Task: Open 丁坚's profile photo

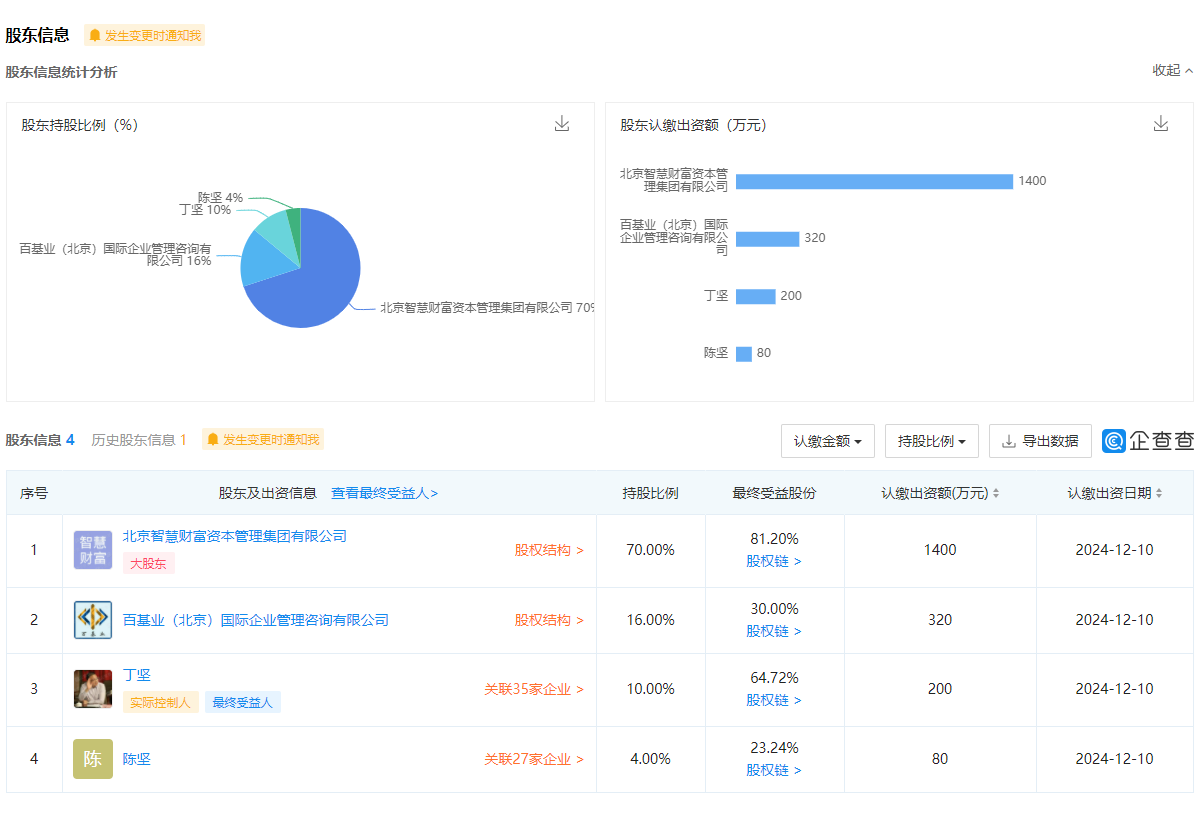Action: pyautogui.click(x=93, y=689)
